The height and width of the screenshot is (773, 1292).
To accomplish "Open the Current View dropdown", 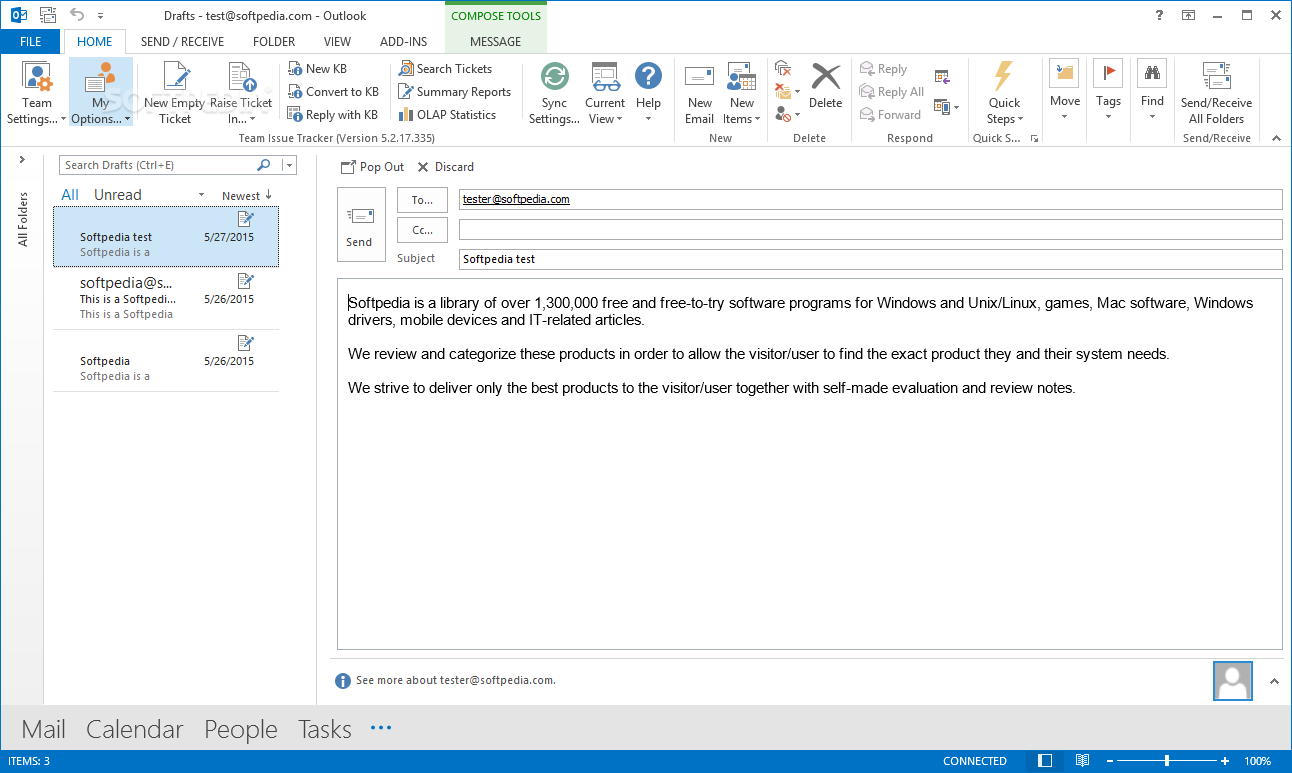I will tap(605, 93).
